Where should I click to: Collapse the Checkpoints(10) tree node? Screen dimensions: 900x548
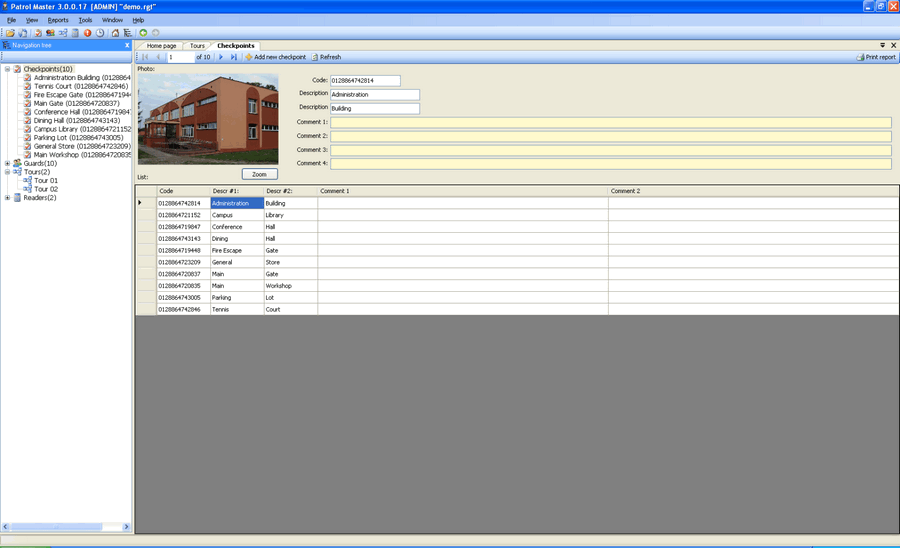point(7,69)
